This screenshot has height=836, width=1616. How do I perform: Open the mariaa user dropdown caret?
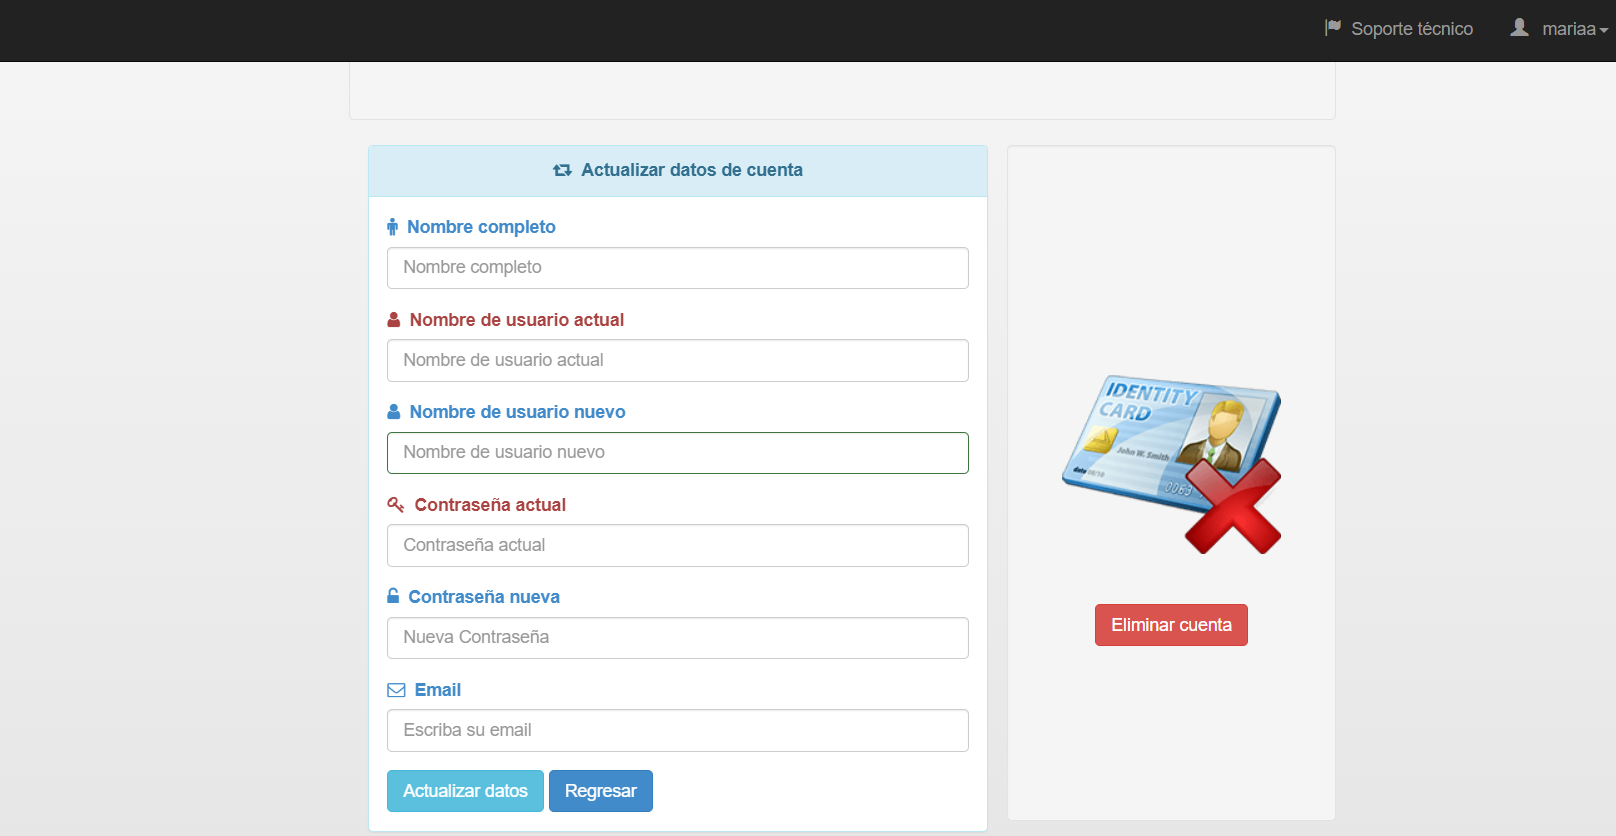(1604, 31)
